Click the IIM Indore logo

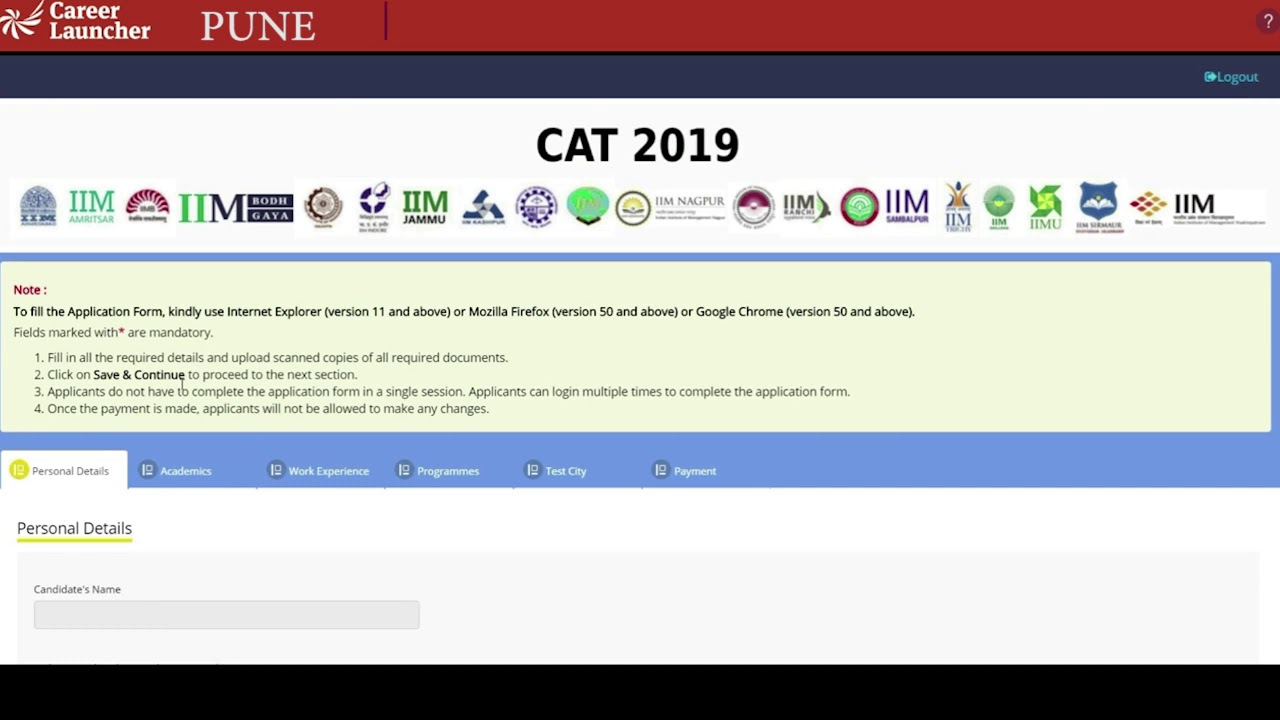(374, 207)
